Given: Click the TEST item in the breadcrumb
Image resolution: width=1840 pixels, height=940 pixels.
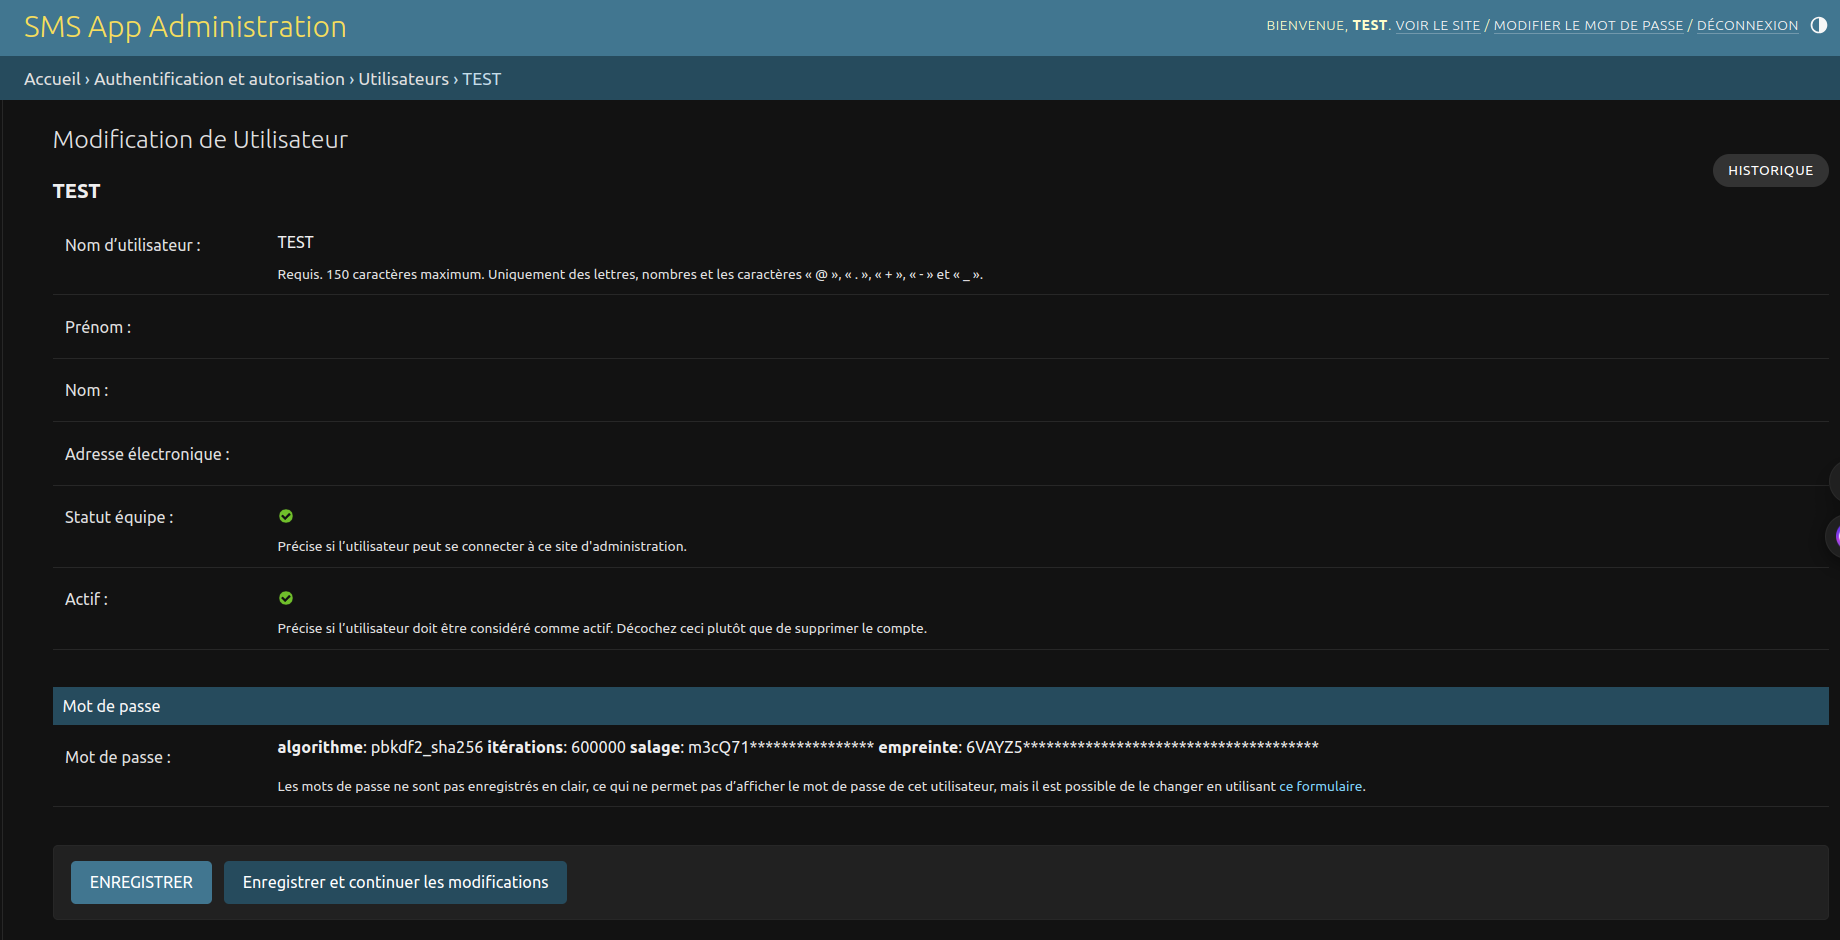Looking at the screenshot, I should click(482, 79).
